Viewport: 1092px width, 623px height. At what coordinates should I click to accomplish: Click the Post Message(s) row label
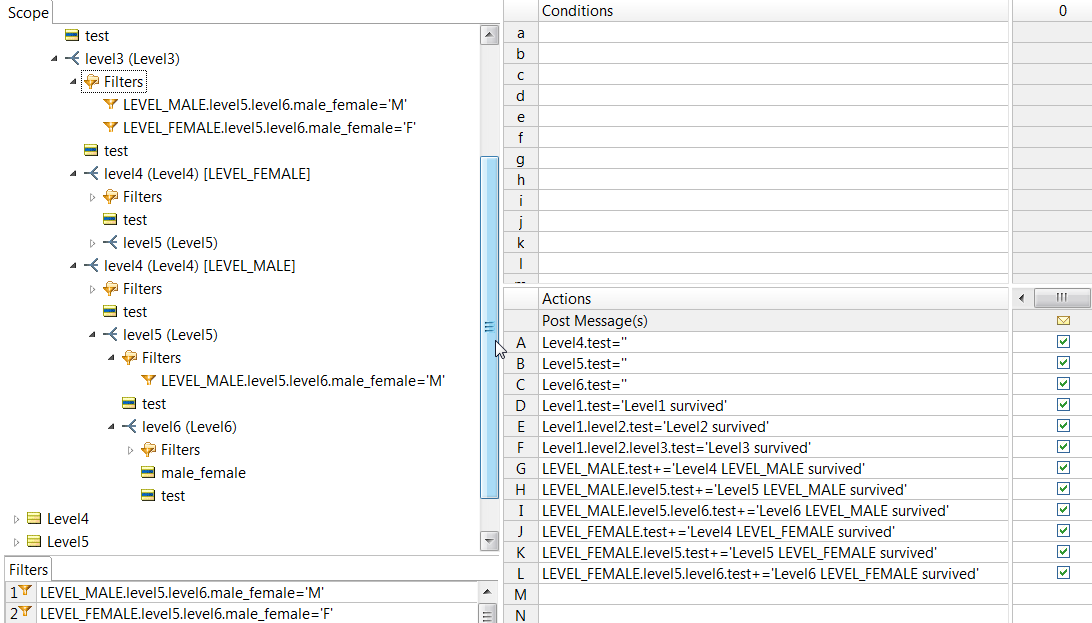(595, 321)
